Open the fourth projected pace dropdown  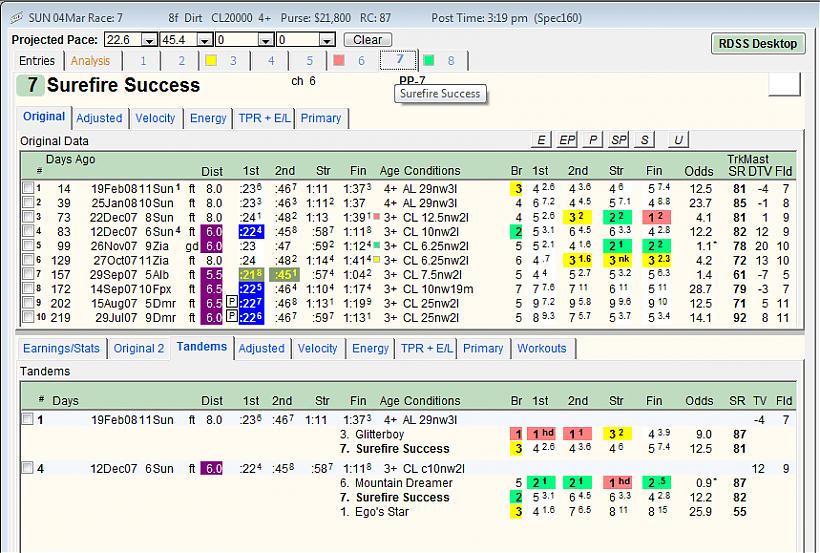[x=327, y=40]
